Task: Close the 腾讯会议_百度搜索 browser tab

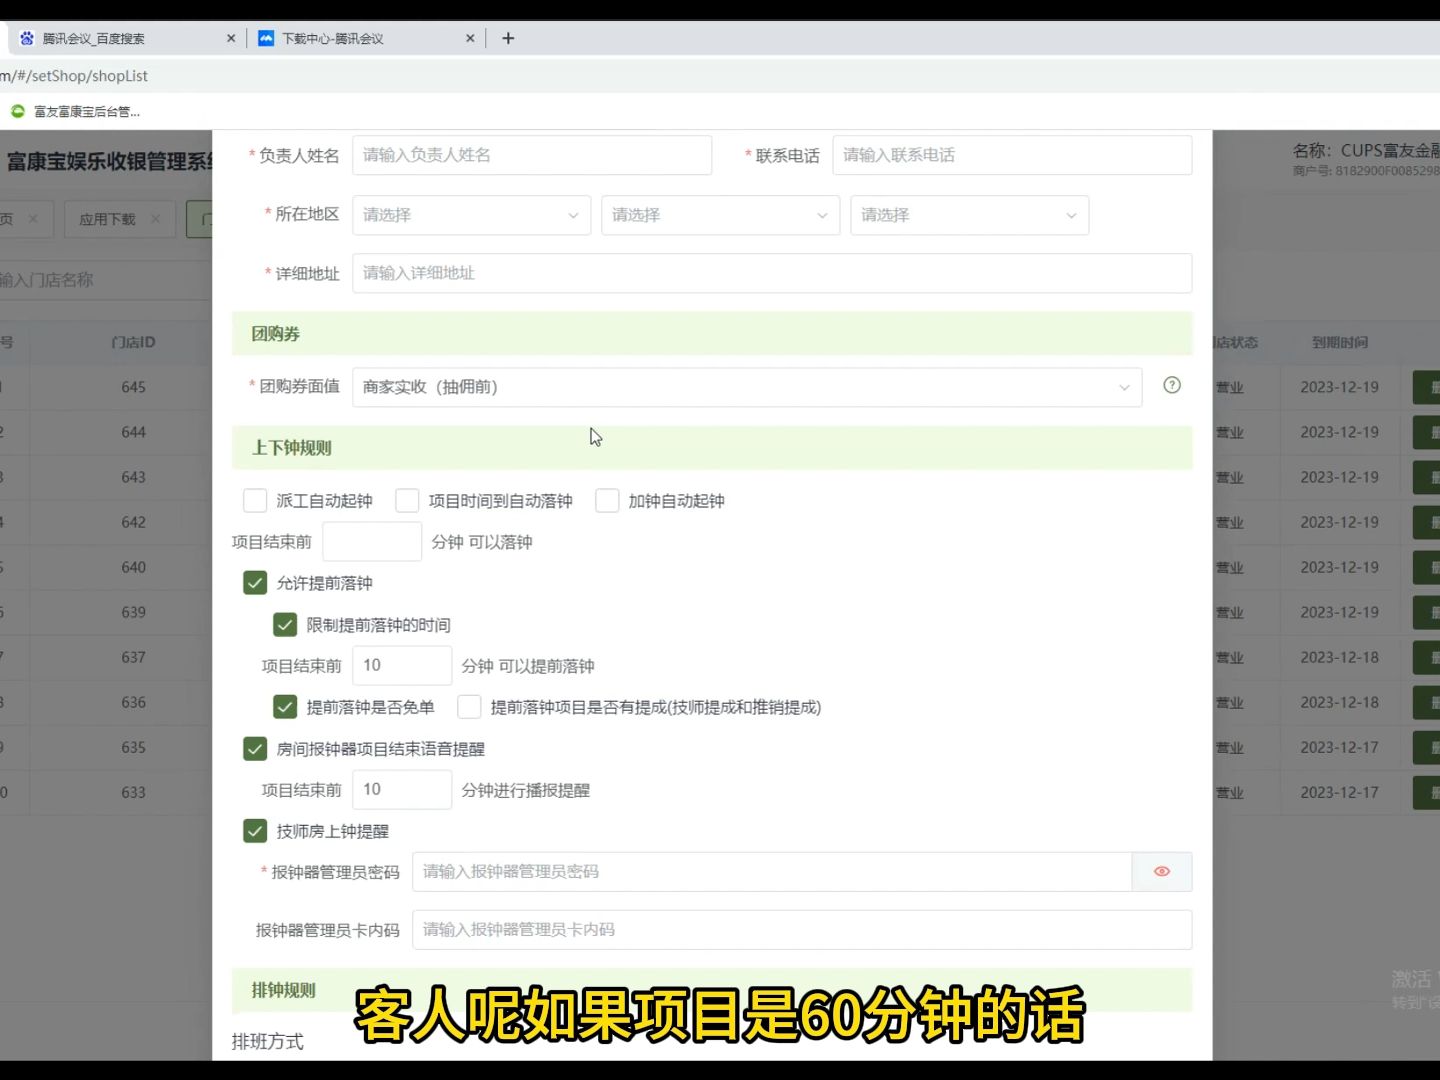Action: tap(231, 38)
